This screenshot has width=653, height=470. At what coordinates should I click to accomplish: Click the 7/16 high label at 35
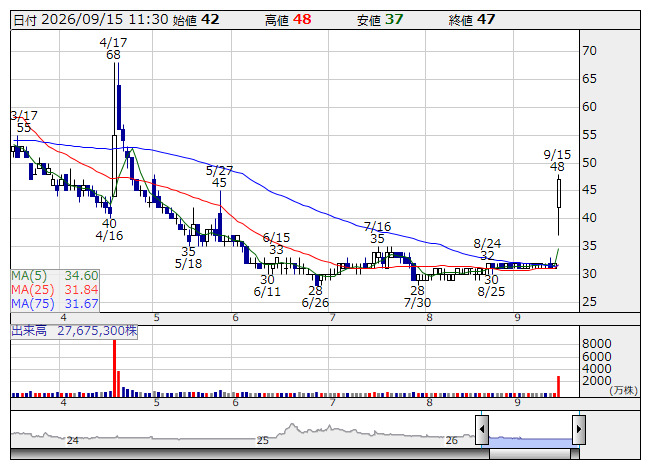(x=377, y=232)
